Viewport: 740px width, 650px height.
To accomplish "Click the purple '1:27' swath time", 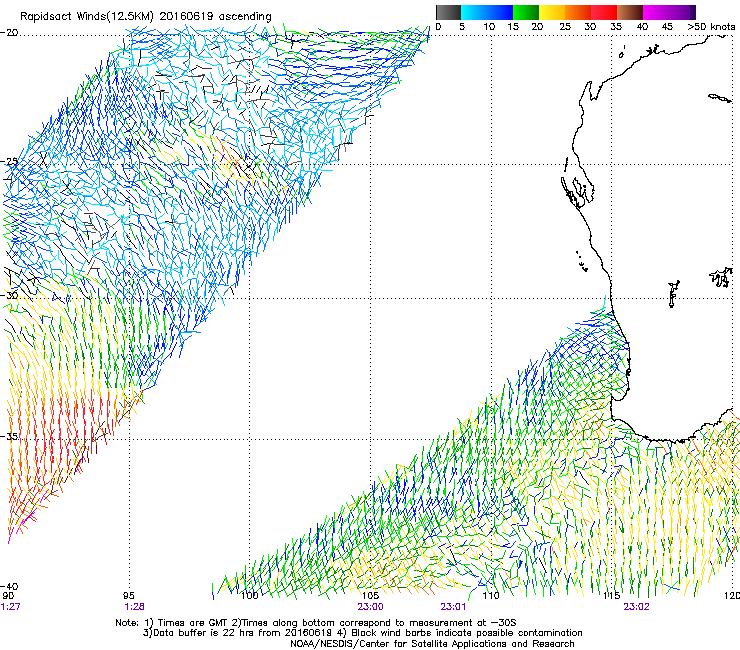I will click(10, 607).
